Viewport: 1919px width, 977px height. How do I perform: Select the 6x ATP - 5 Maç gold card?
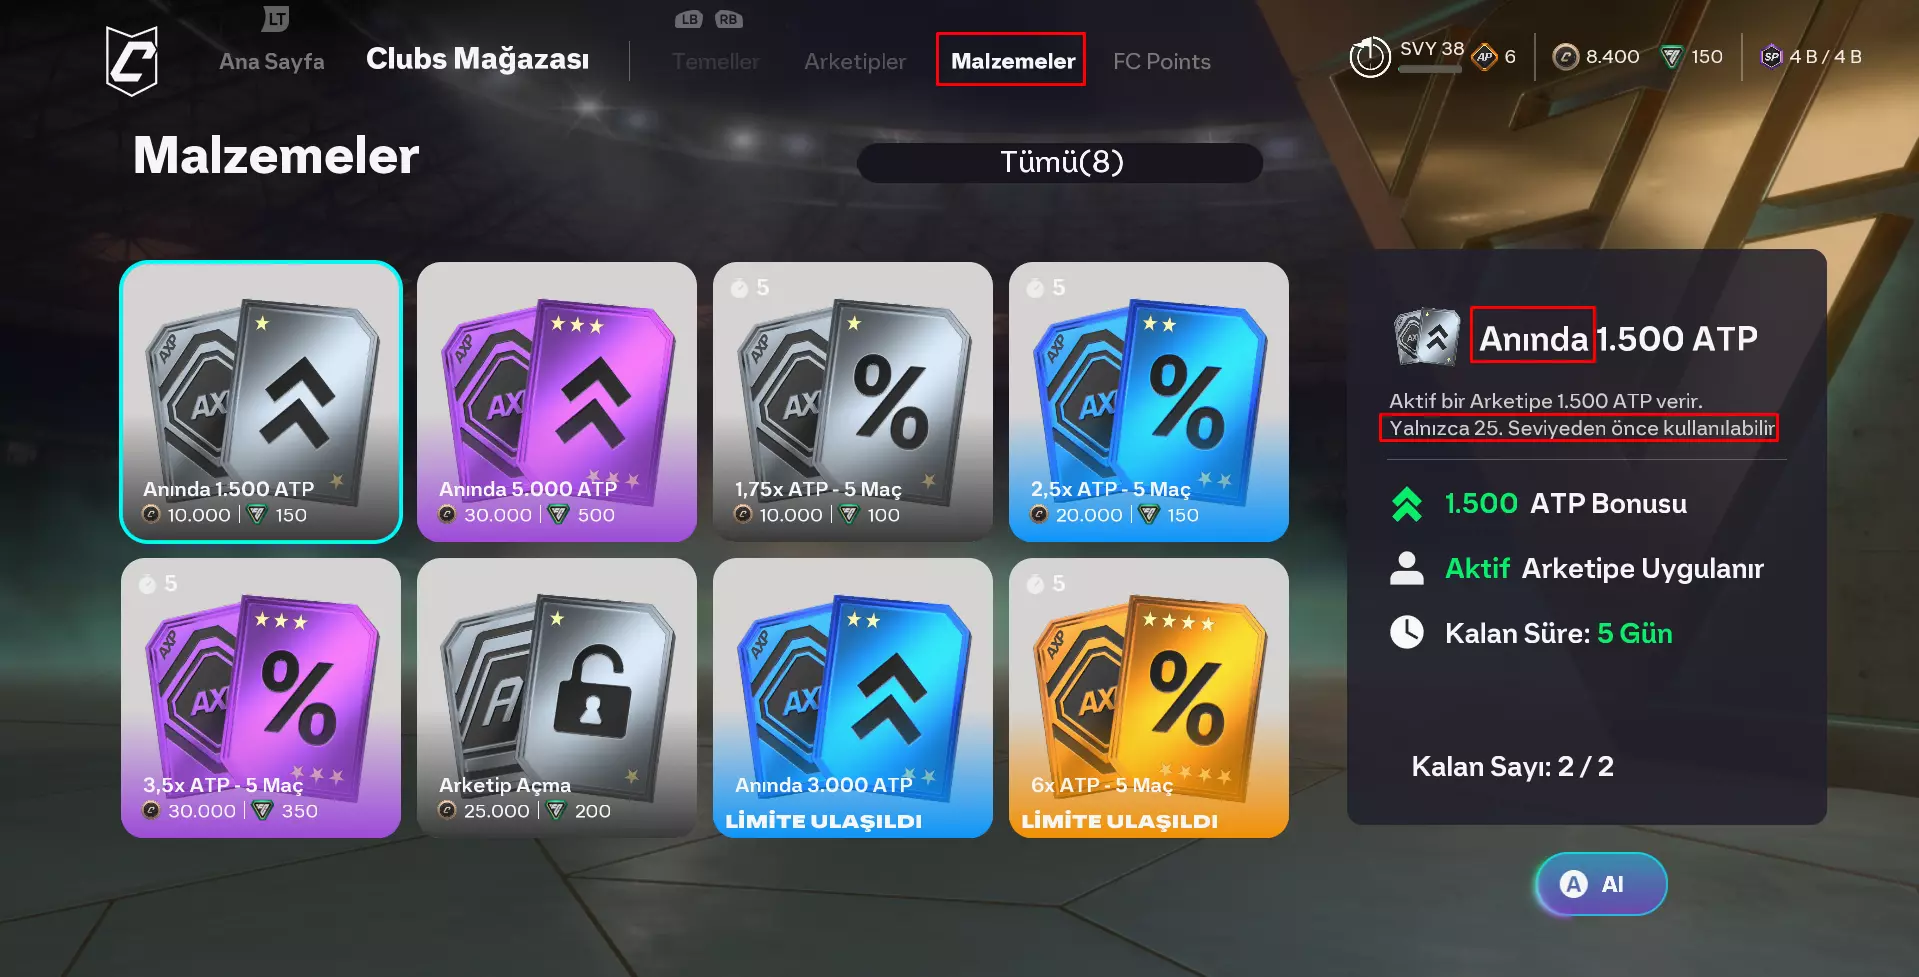(1149, 698)
